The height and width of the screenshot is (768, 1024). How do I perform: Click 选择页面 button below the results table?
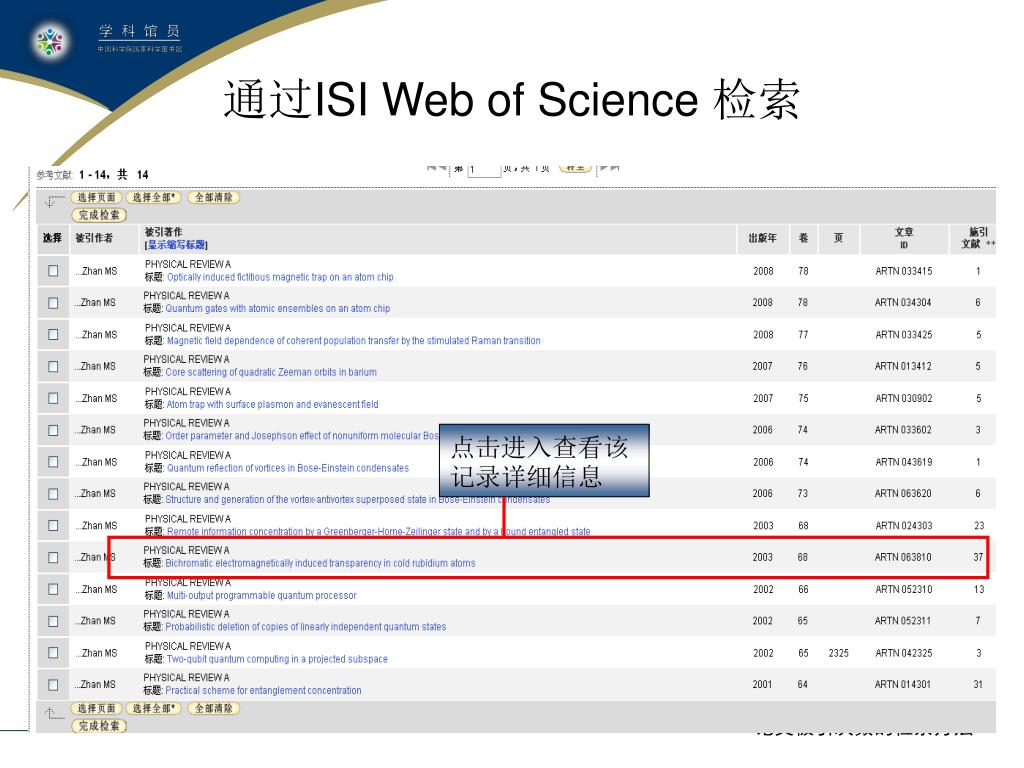tap(96, 709)
